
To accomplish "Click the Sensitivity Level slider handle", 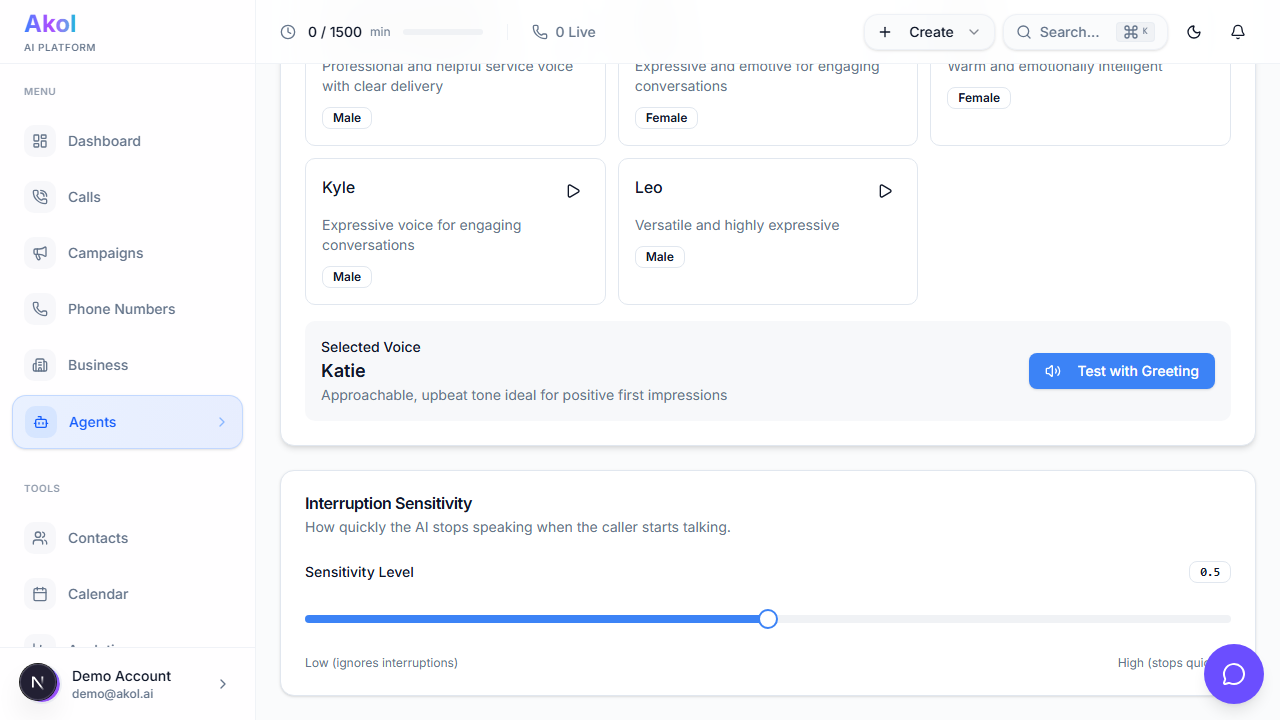I will pos(768,619).
